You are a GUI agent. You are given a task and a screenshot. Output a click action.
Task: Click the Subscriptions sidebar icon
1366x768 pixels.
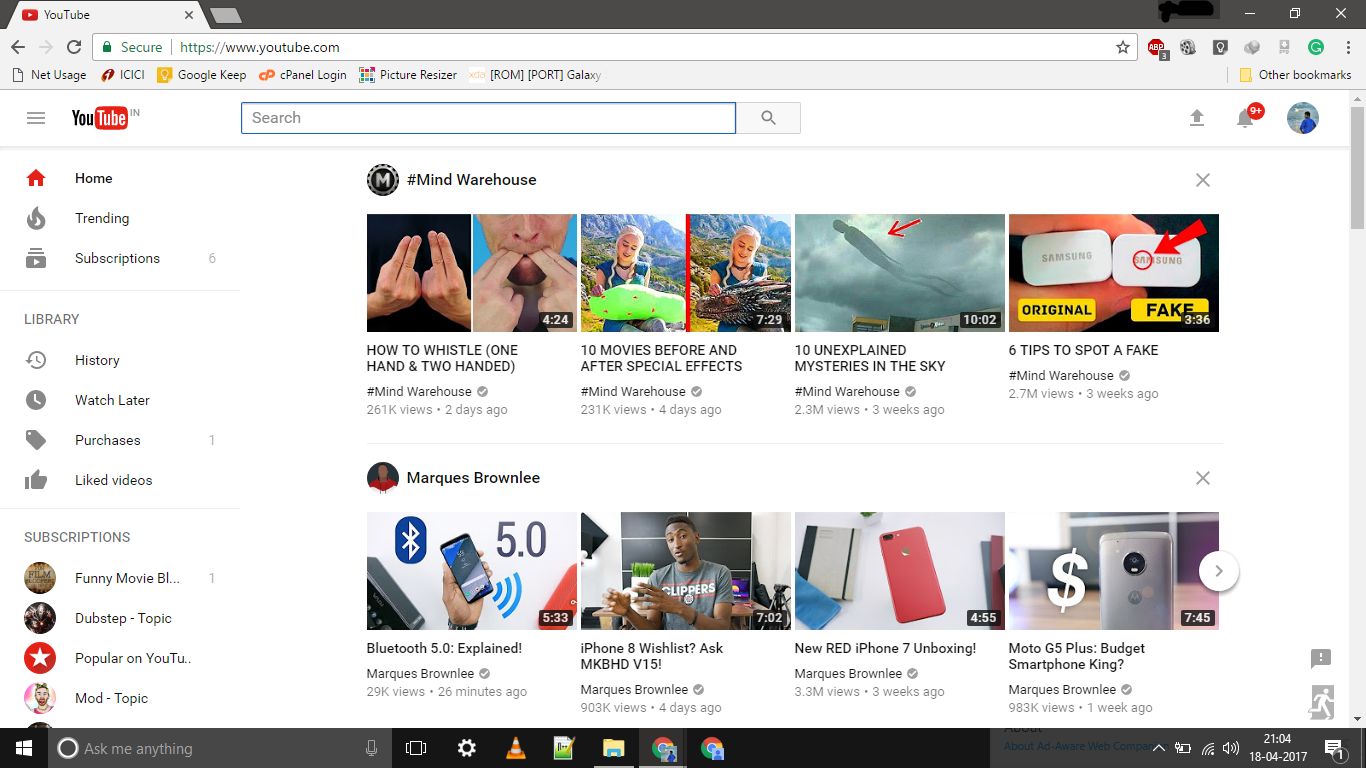point(36,258)
